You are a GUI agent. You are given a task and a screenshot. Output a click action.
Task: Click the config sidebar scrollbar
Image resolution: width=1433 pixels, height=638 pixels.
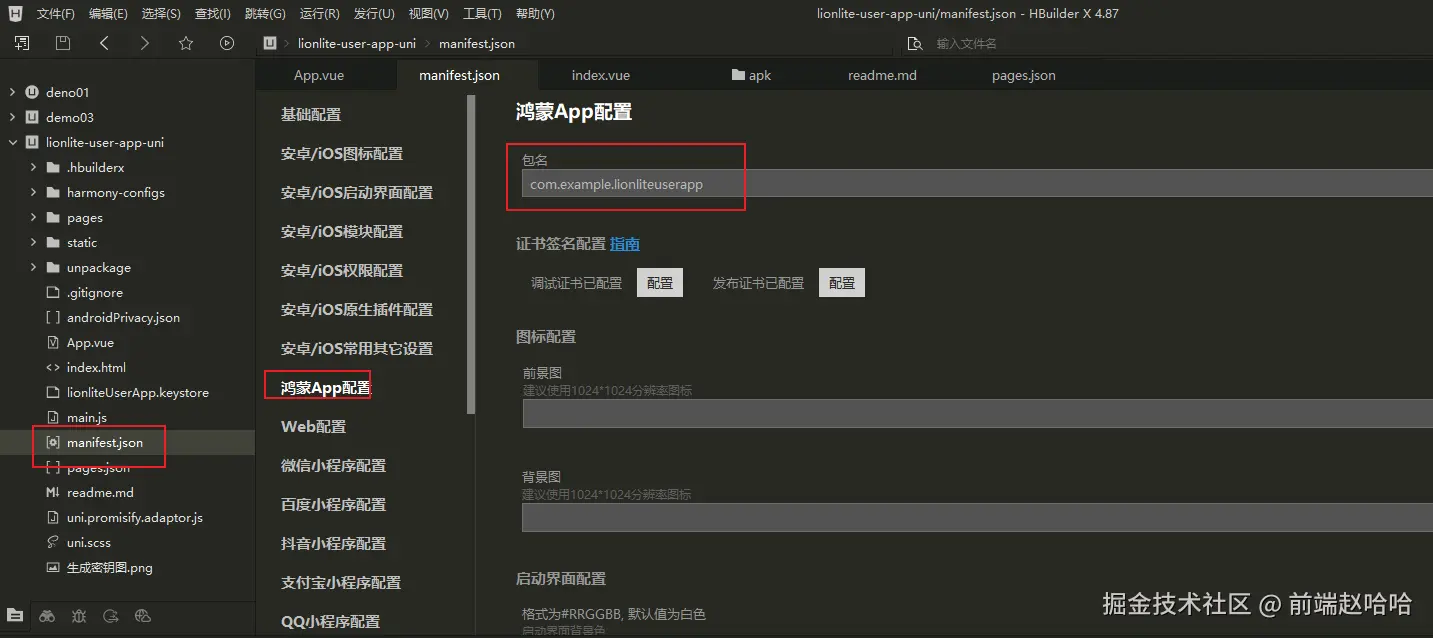click(471, 255)
